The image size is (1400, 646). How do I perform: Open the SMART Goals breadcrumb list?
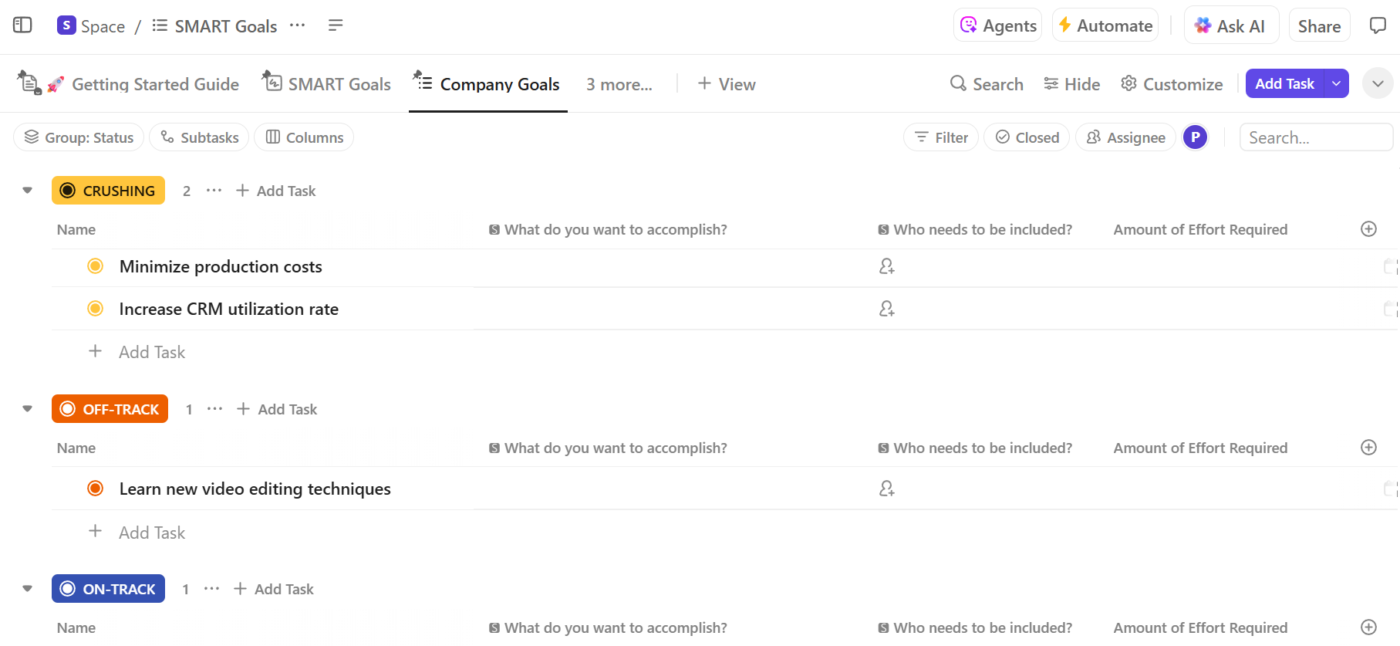215,26
